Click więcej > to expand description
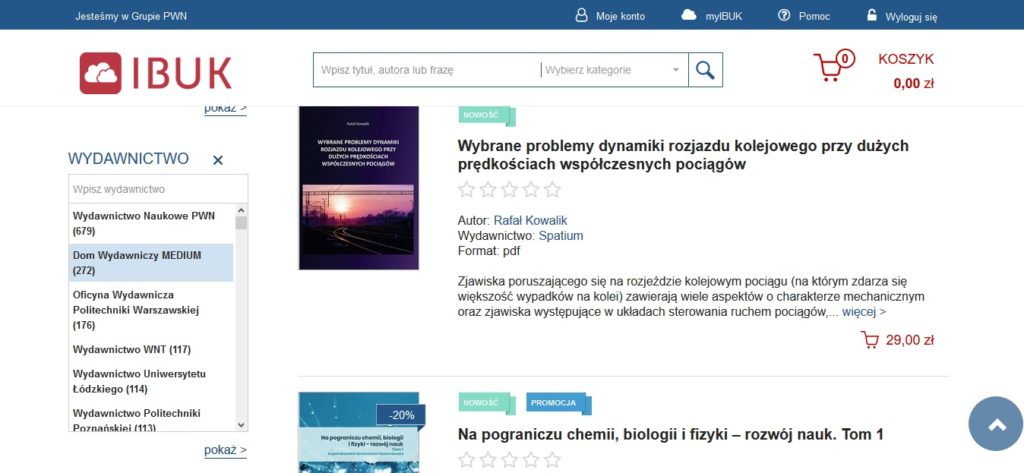Screen dimensions: 1024x473 [x=864, y=312]
